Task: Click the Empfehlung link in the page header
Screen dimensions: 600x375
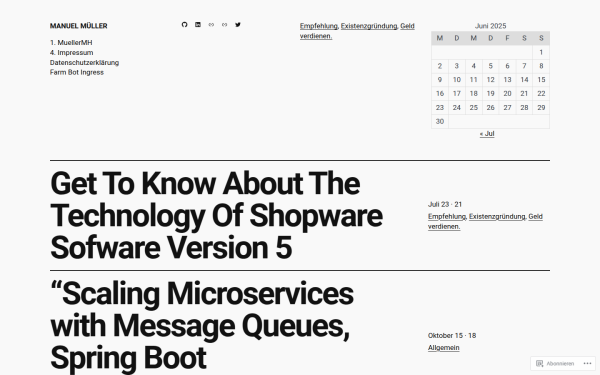Action: click(319, 26)
